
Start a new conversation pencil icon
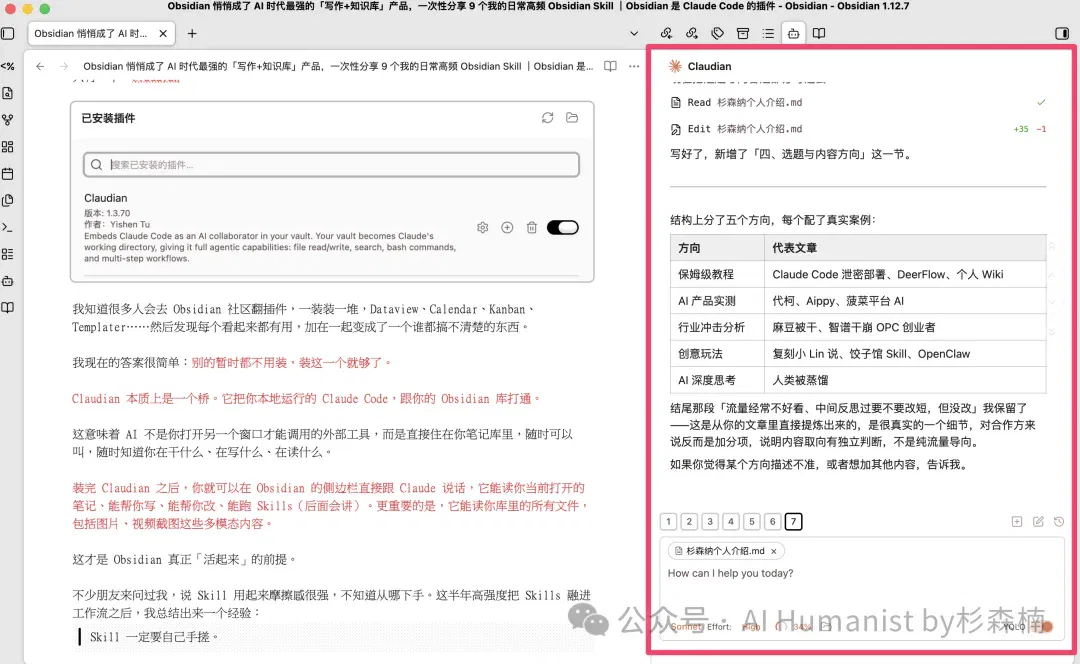coord(1038,521)
